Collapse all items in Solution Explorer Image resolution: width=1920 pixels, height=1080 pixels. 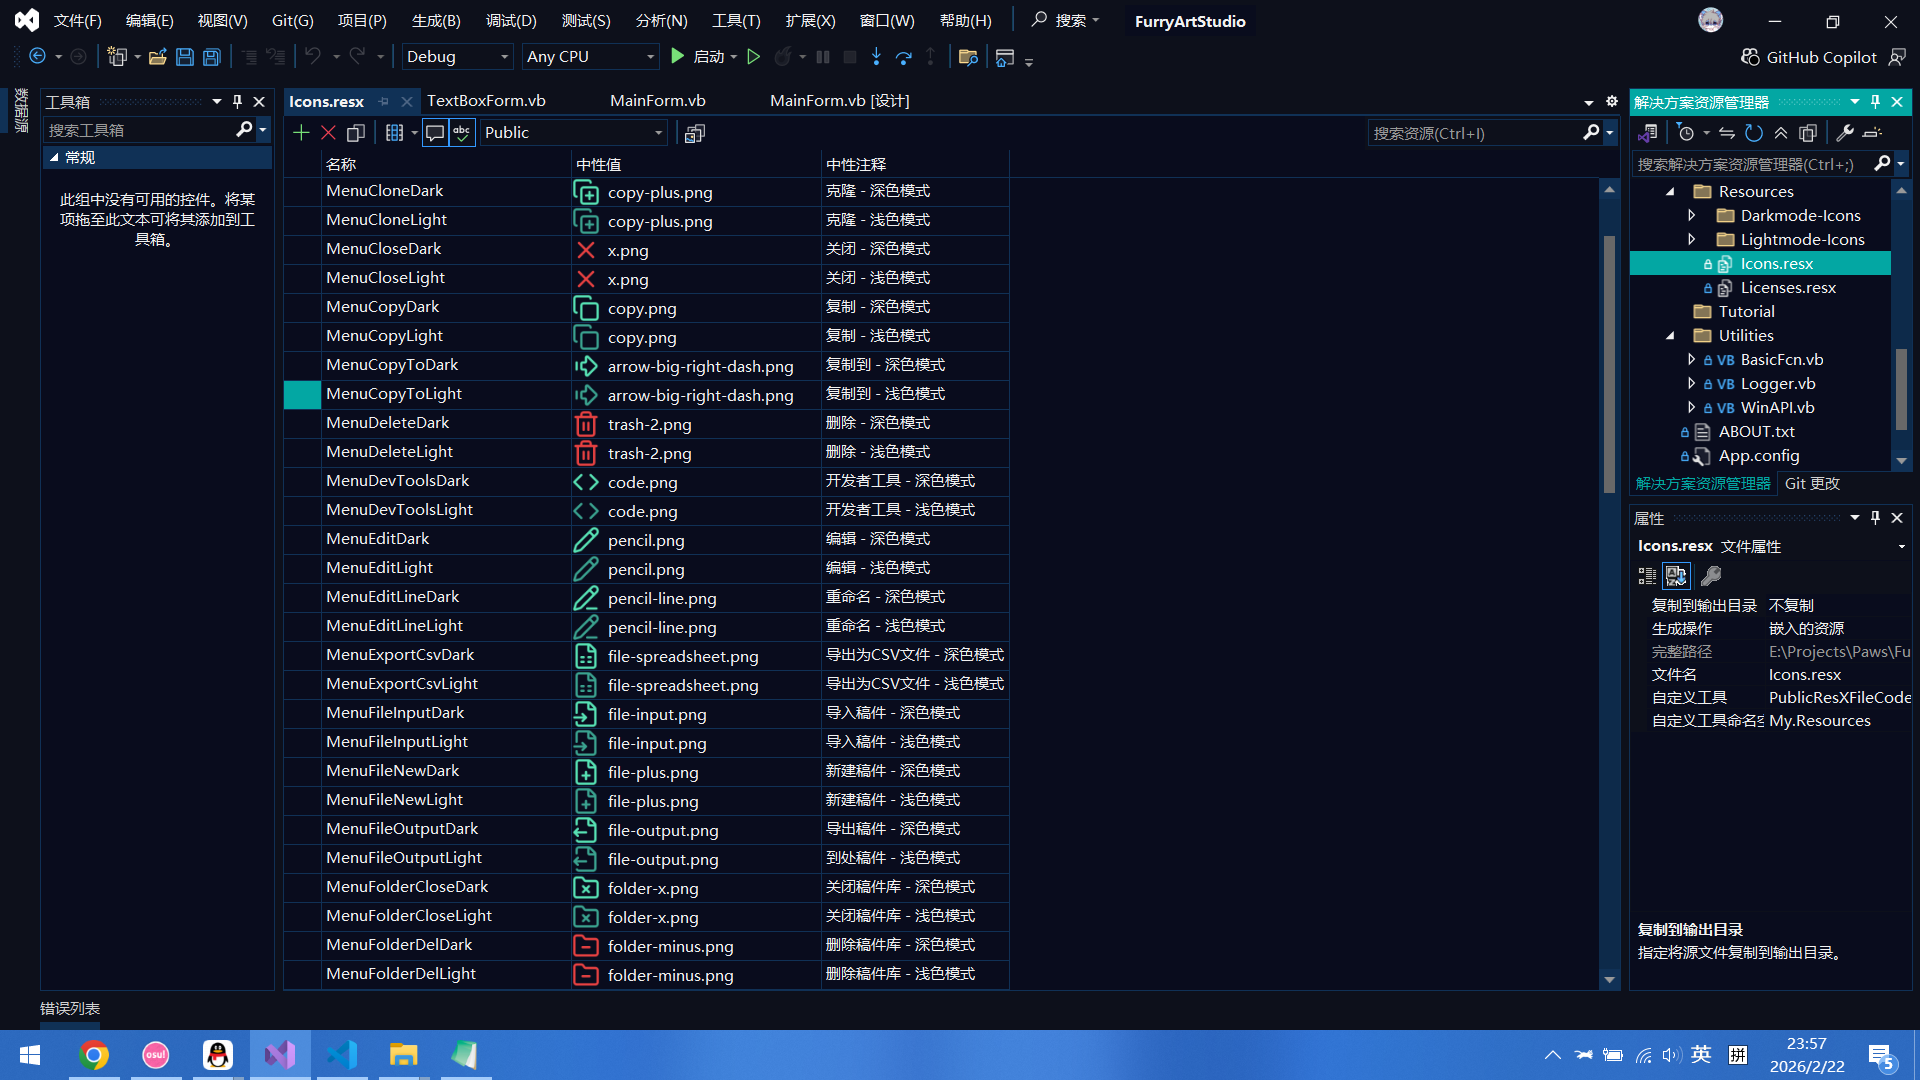1781,133
